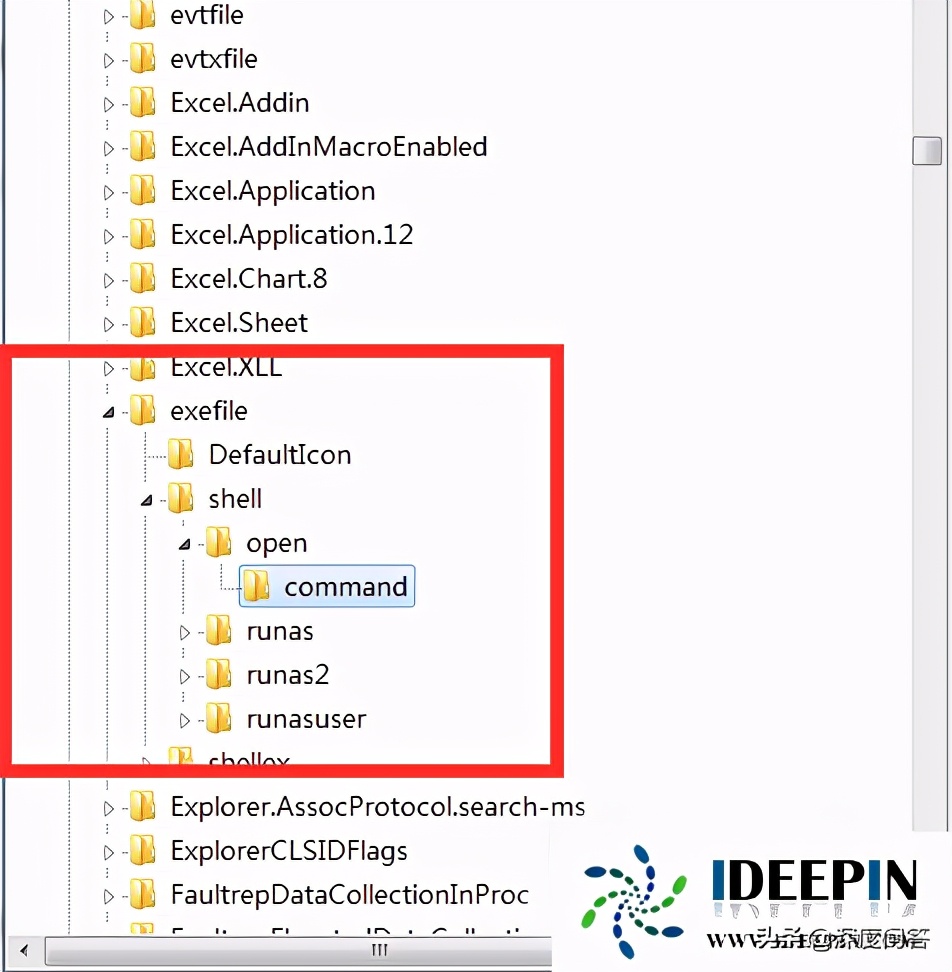Click the Explorer.AssocProtocol.search-ms folder icon
This screenshot has height=972, width=952.
coord(143,807)
